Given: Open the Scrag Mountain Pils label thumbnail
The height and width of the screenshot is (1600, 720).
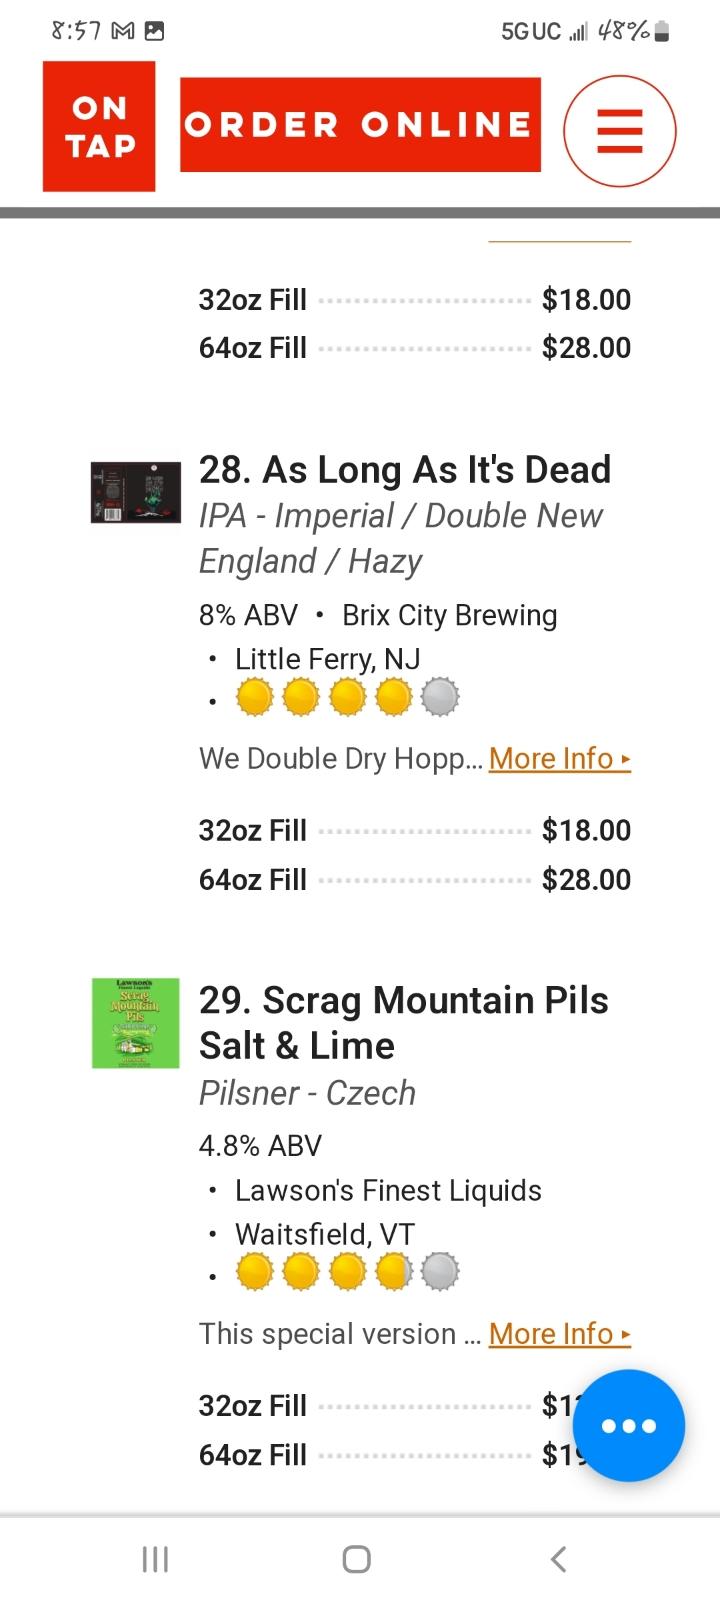Looking at the screenshot, I should 136,1023.
